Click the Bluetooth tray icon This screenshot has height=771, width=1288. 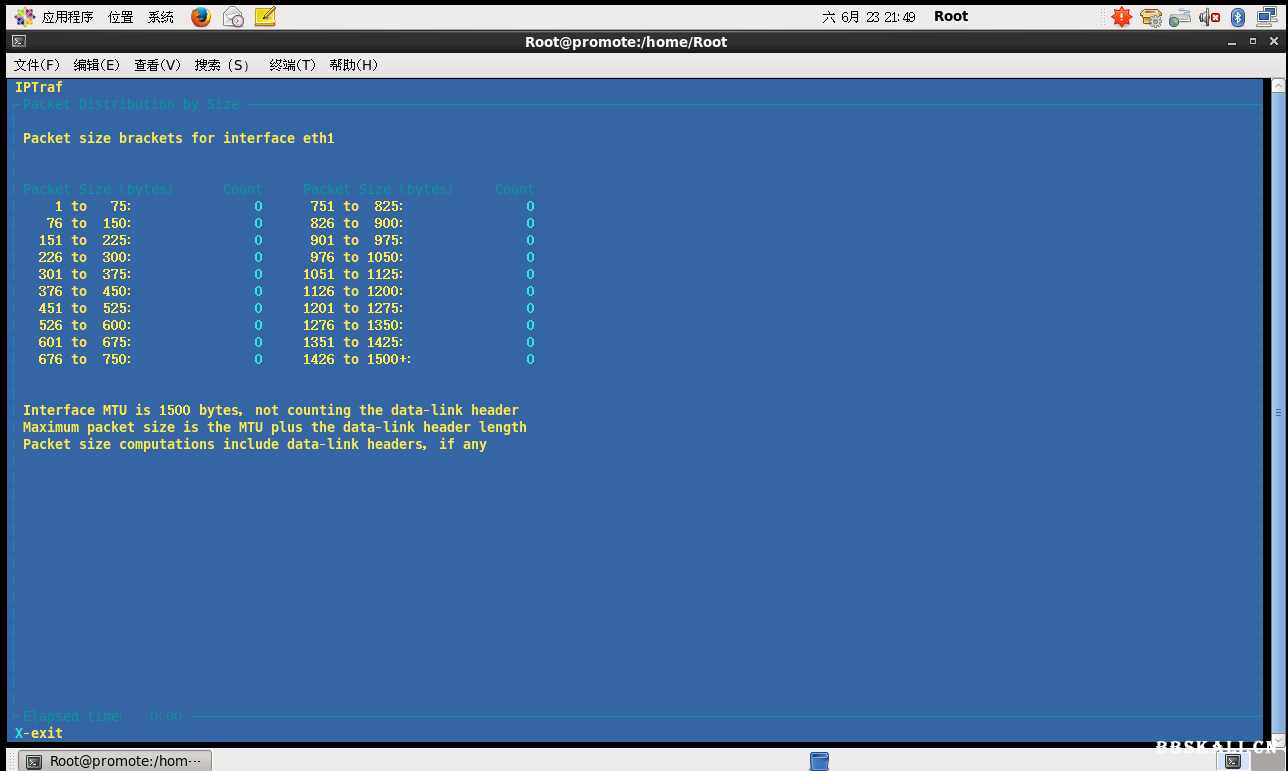(1237, 16)
